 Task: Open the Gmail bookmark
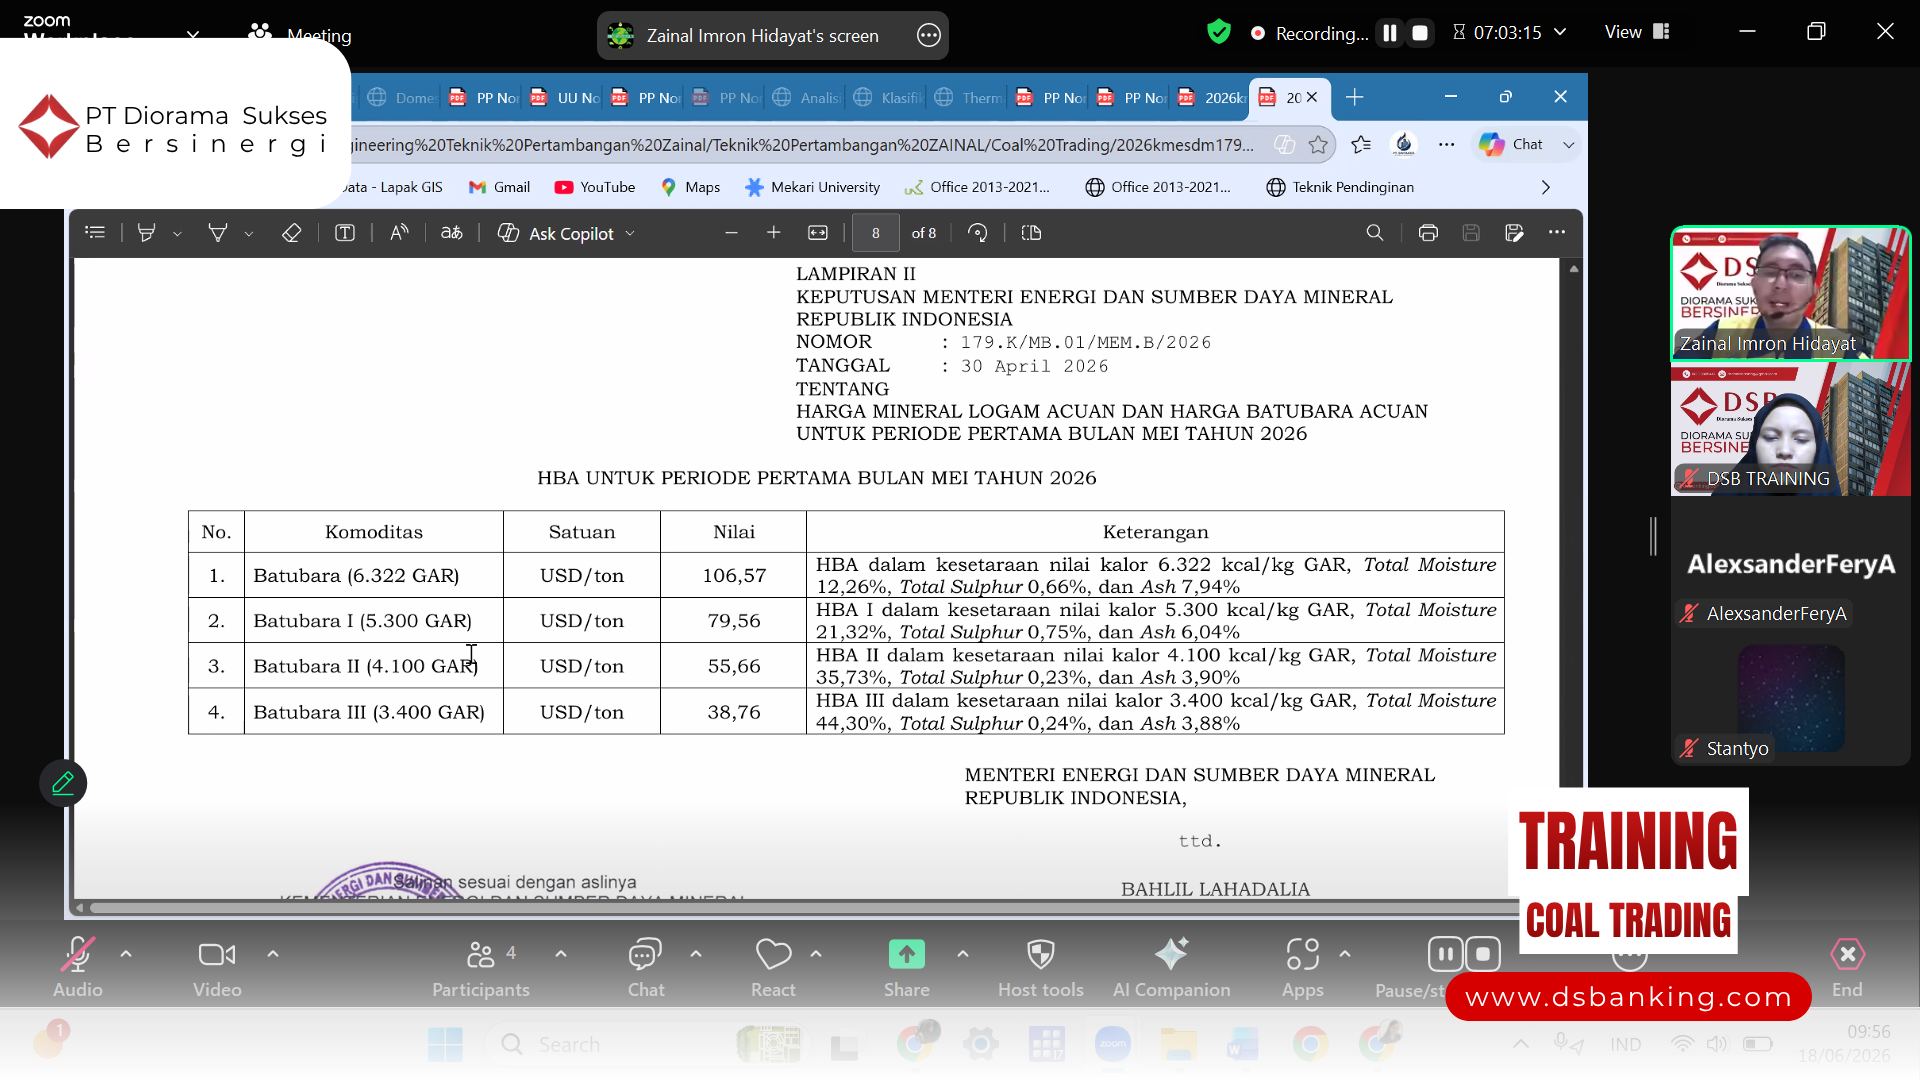pos(499,187)
